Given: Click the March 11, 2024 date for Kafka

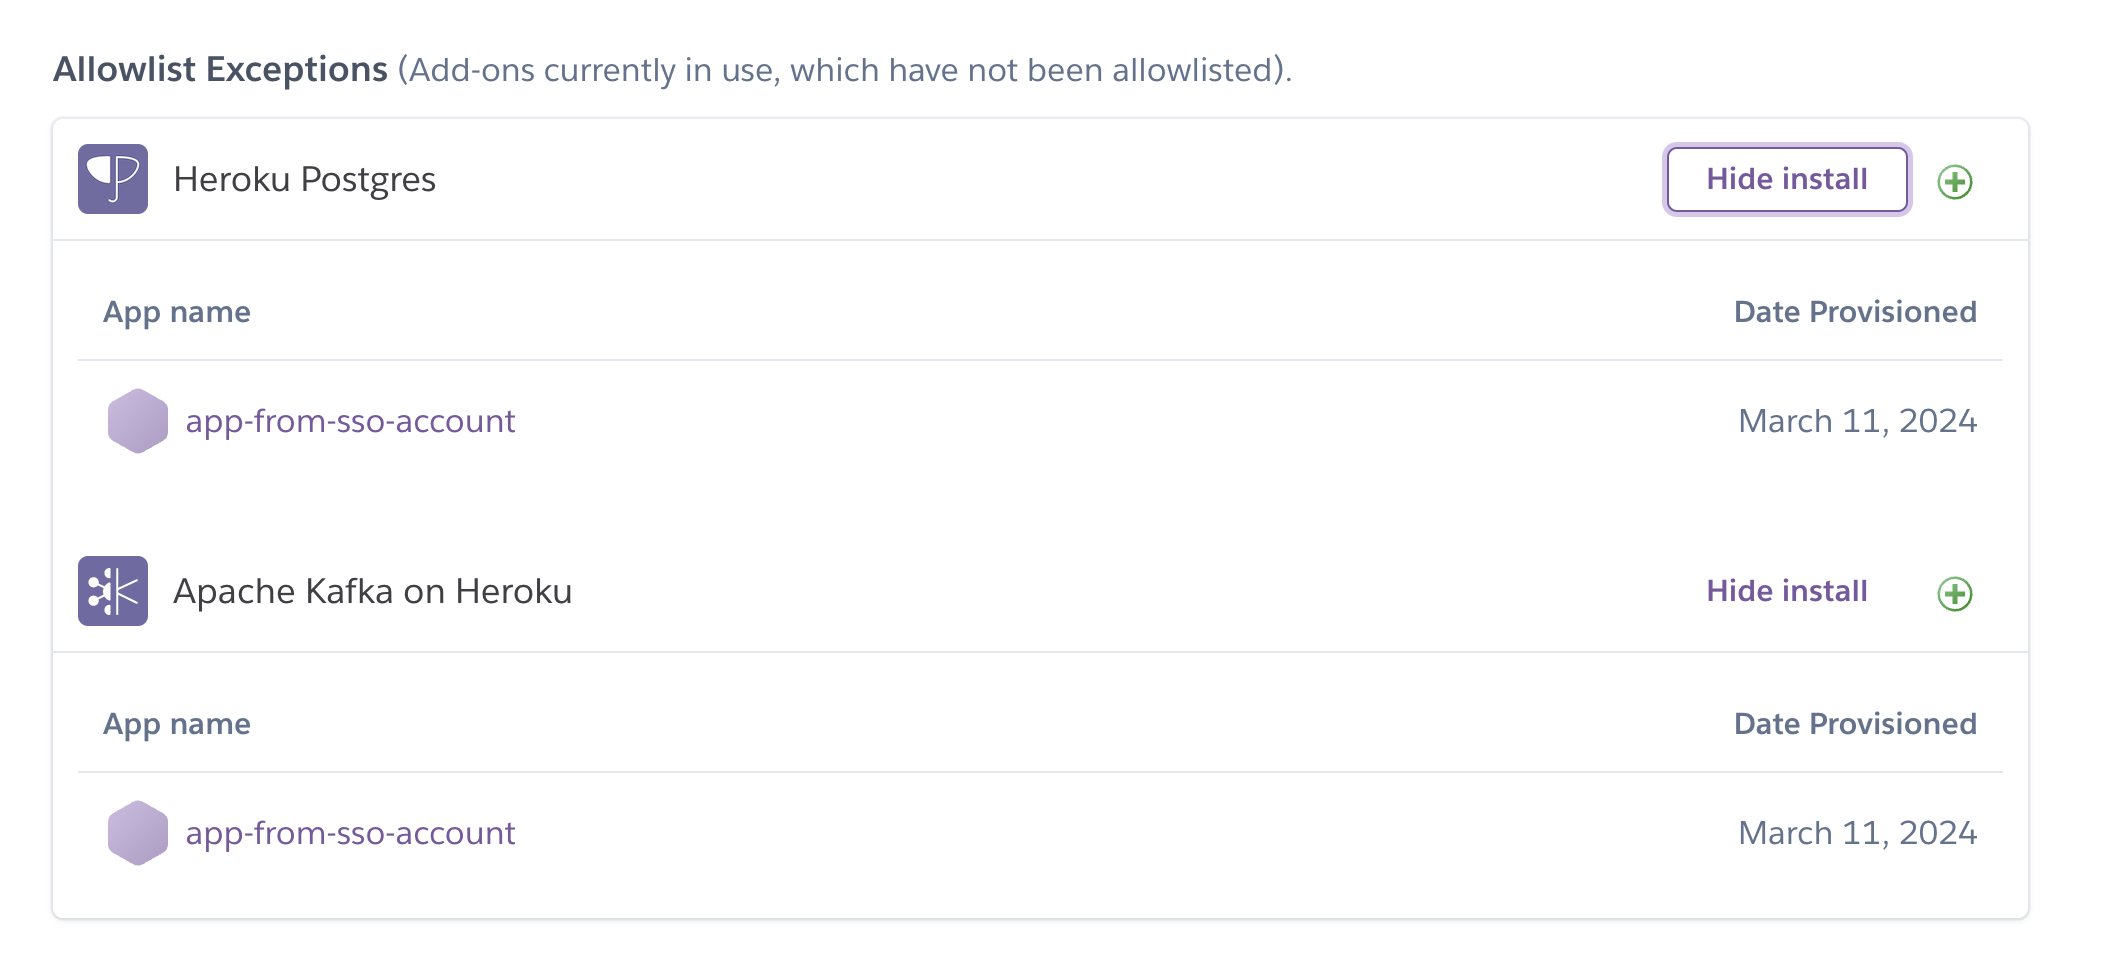Looking at the screenshot, I should [1857, 833].
